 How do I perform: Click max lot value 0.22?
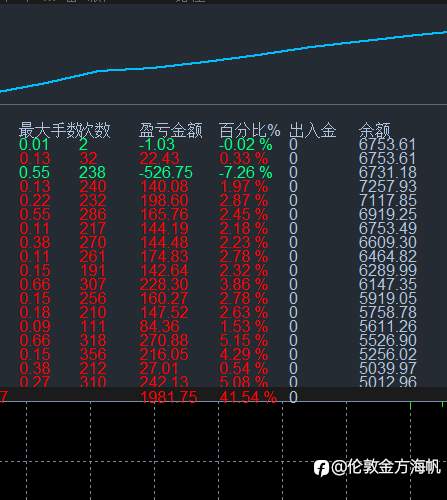click(x=35, y=201)
